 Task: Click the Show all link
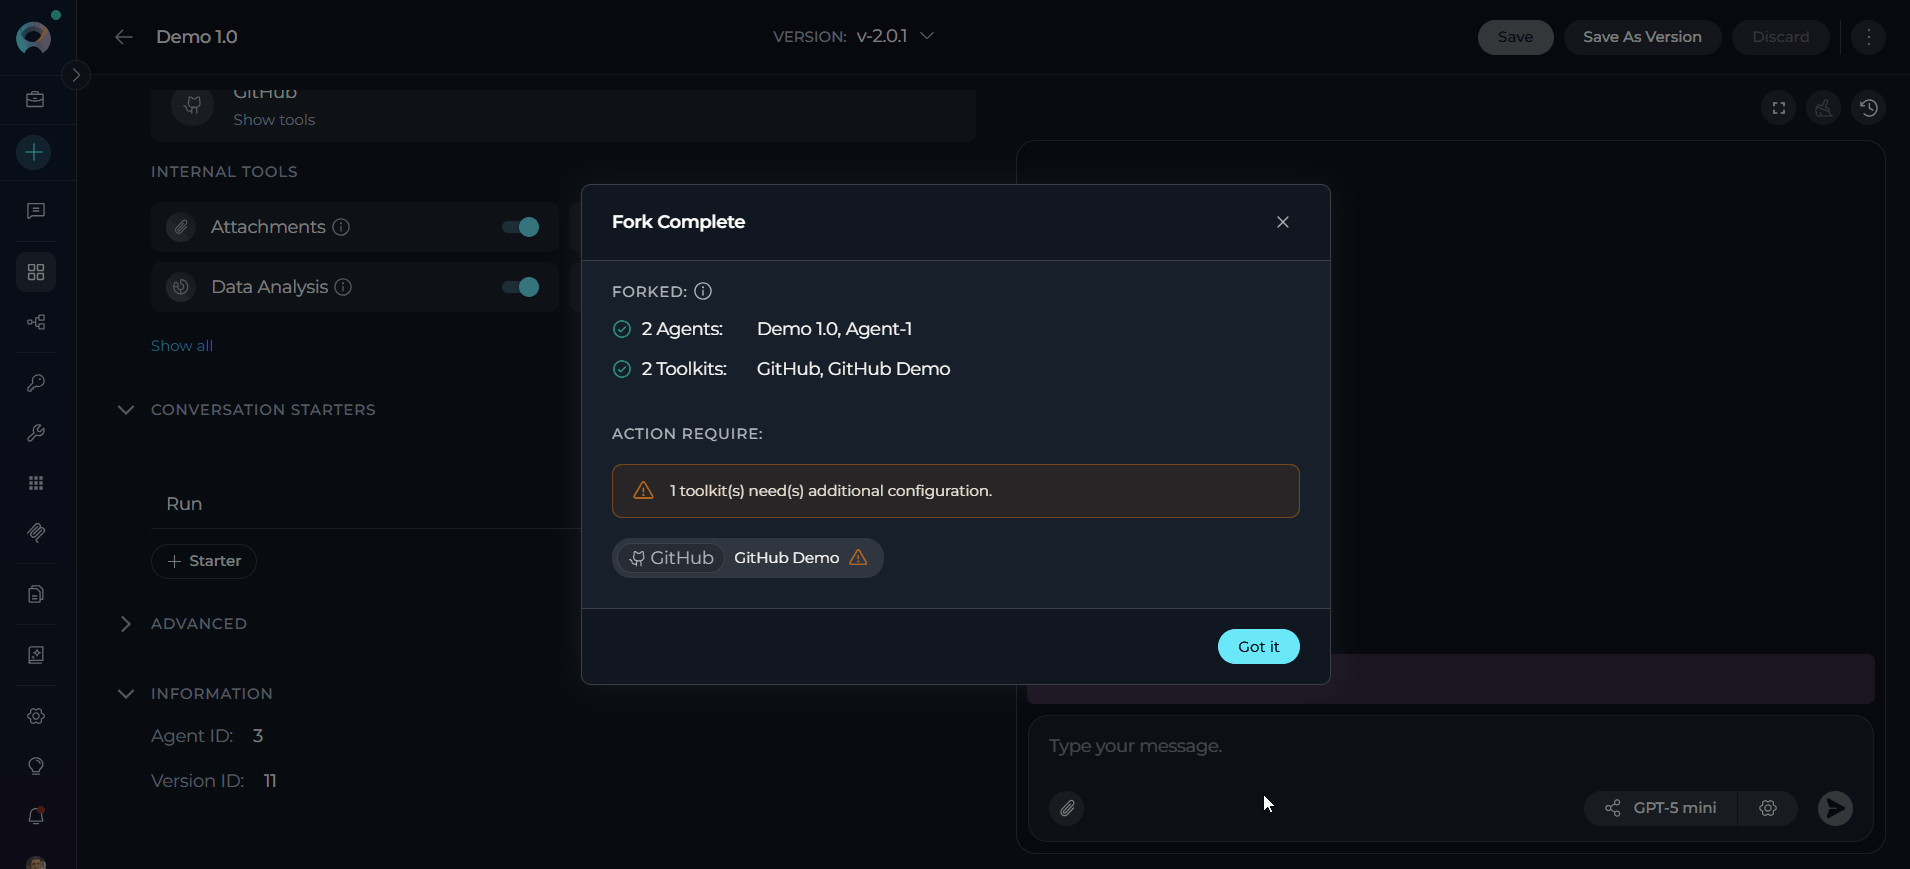tap(182, 346)
